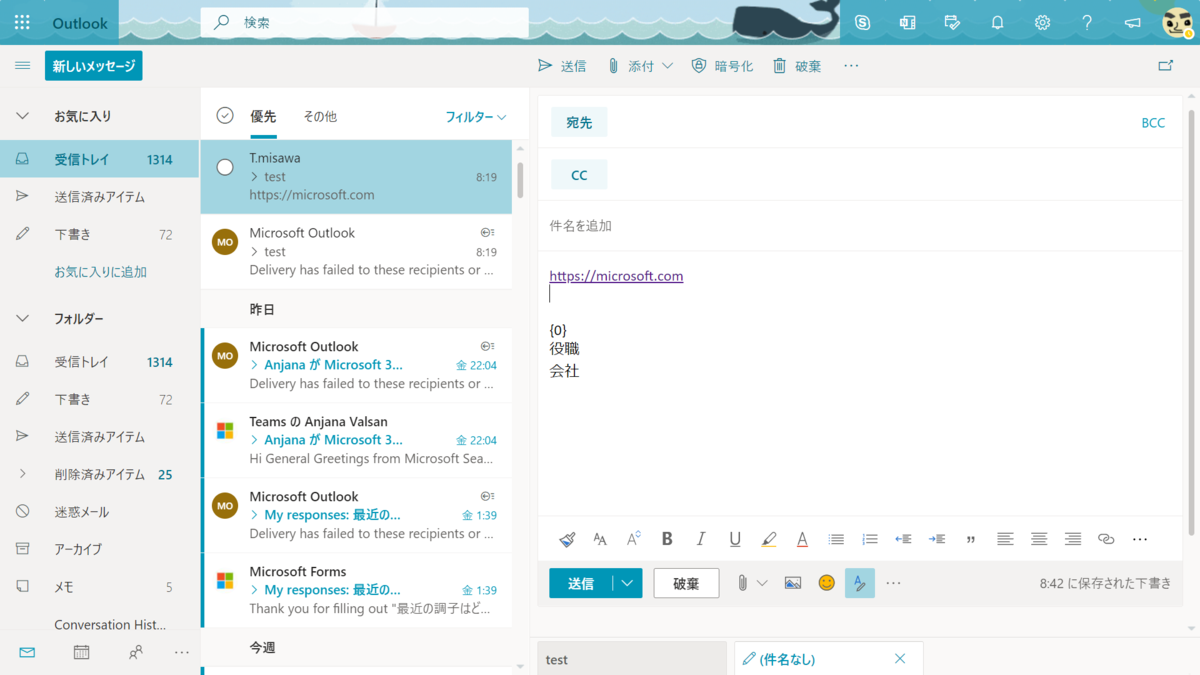This screenshot has width=1200, height=675.
Task: Open the font color picker
Action: click(802, 539)
